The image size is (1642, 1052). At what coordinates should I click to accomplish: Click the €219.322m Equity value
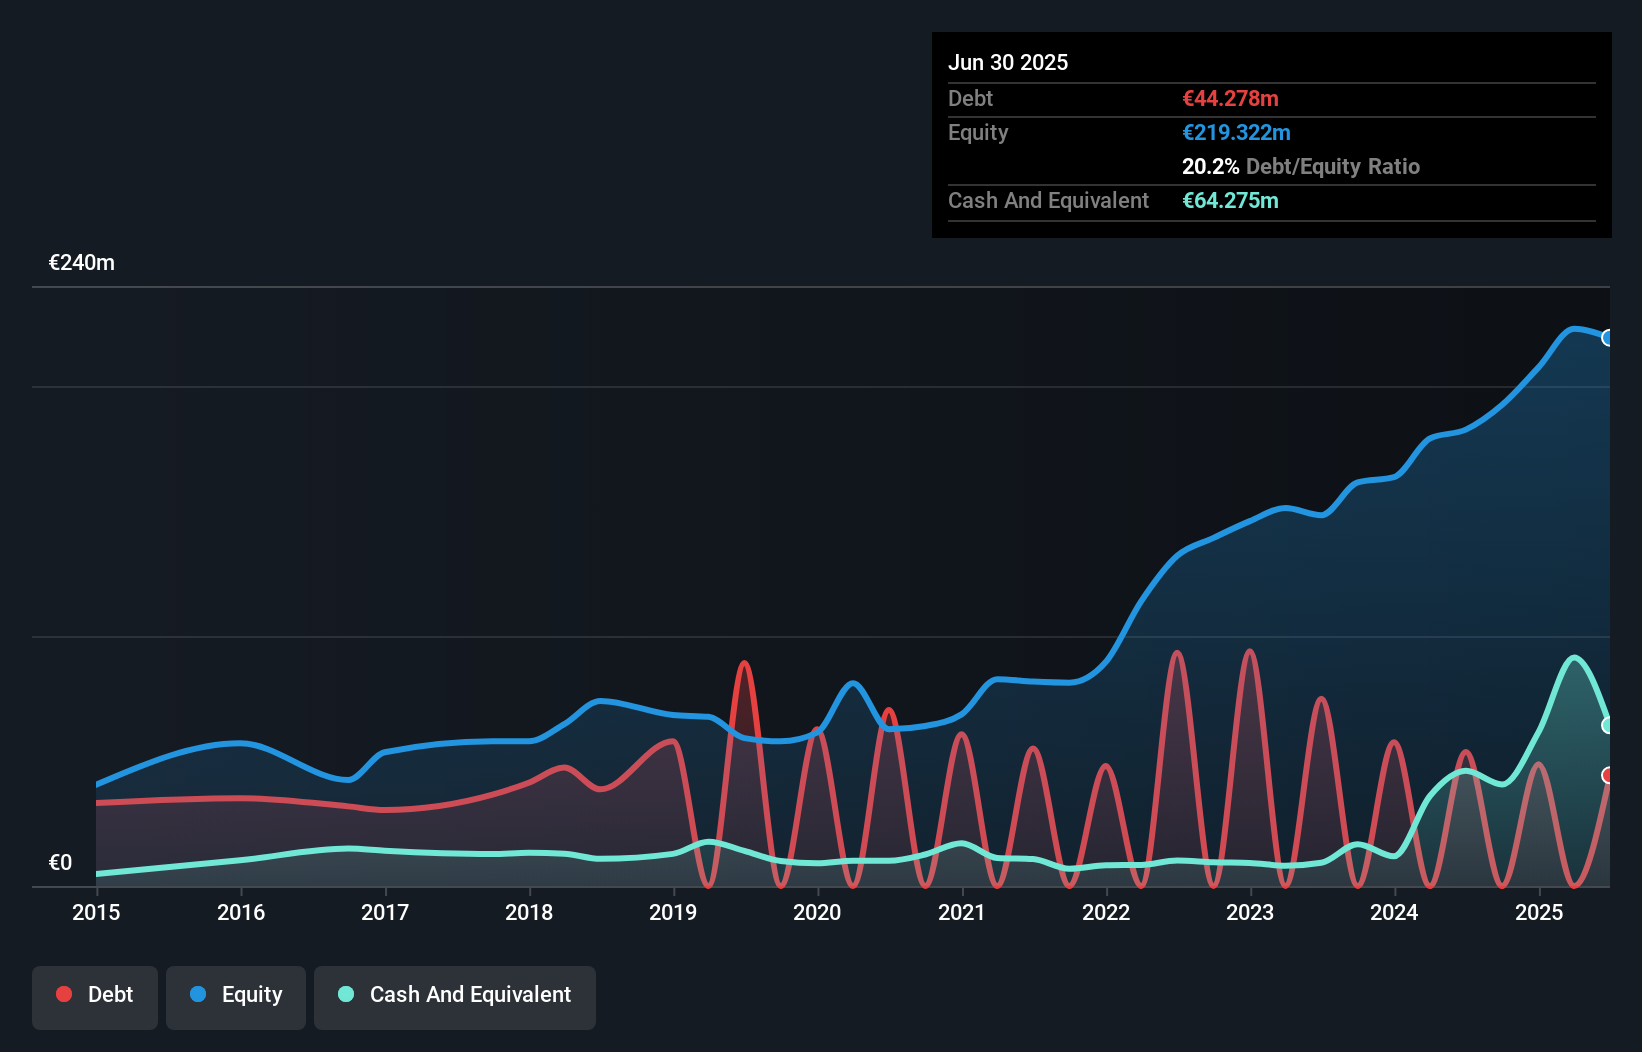(1237, 132)
